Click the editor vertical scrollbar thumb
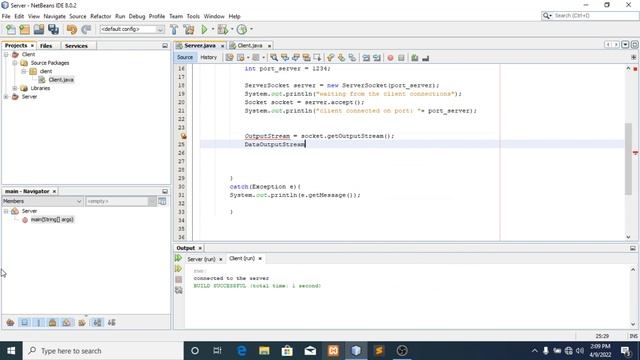Viewport: 640px width, 360px height. (x=628, y=159)
